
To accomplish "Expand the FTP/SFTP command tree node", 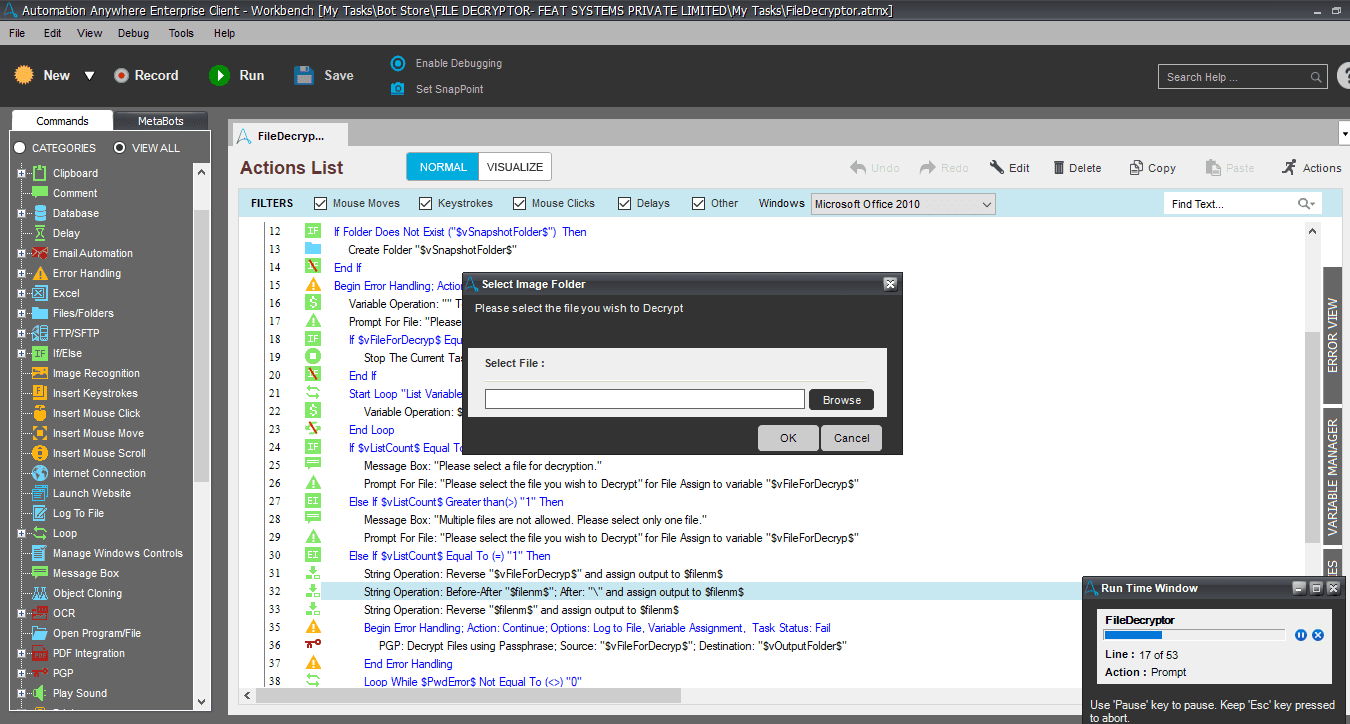I will 21,333.
